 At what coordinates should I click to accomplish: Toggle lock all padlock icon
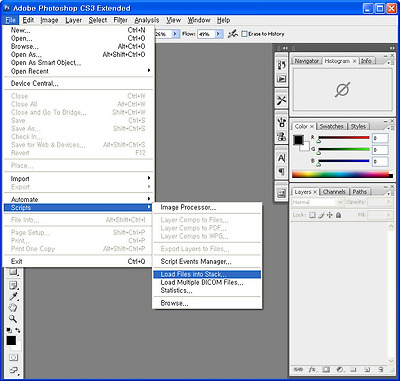tap(339, 215)
